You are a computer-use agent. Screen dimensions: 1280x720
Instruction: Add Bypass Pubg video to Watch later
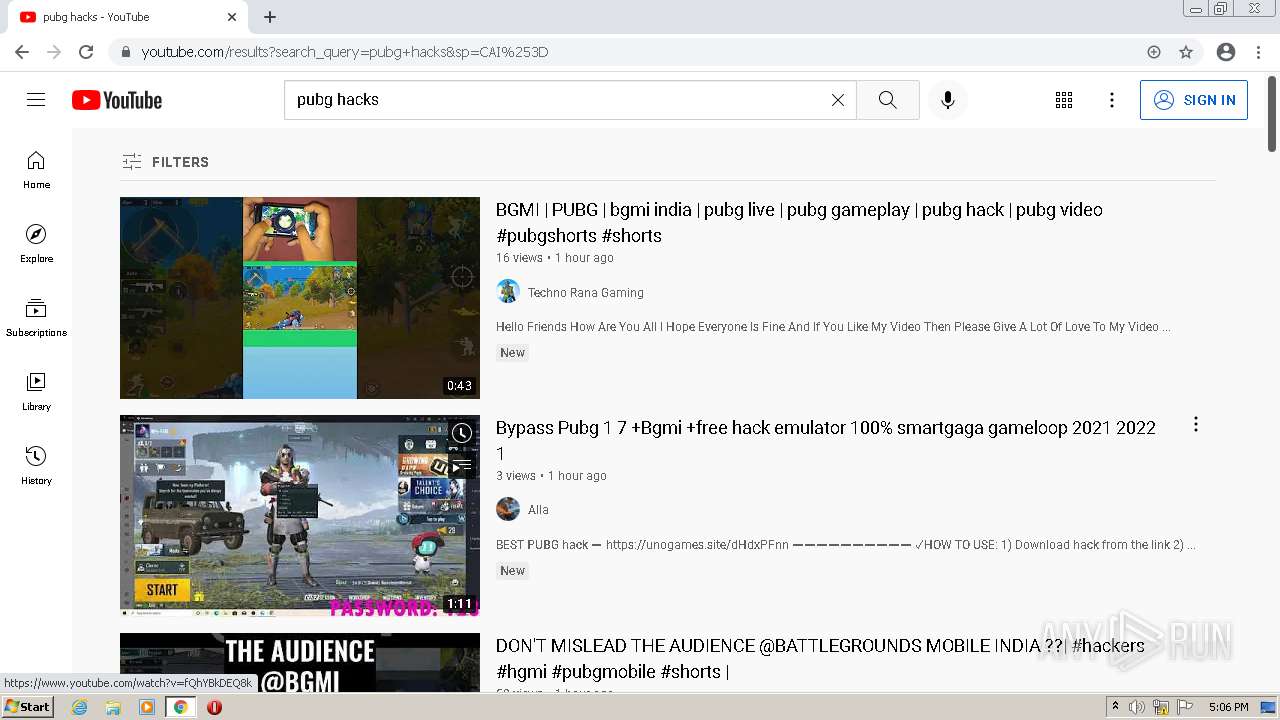click(461, 433)
